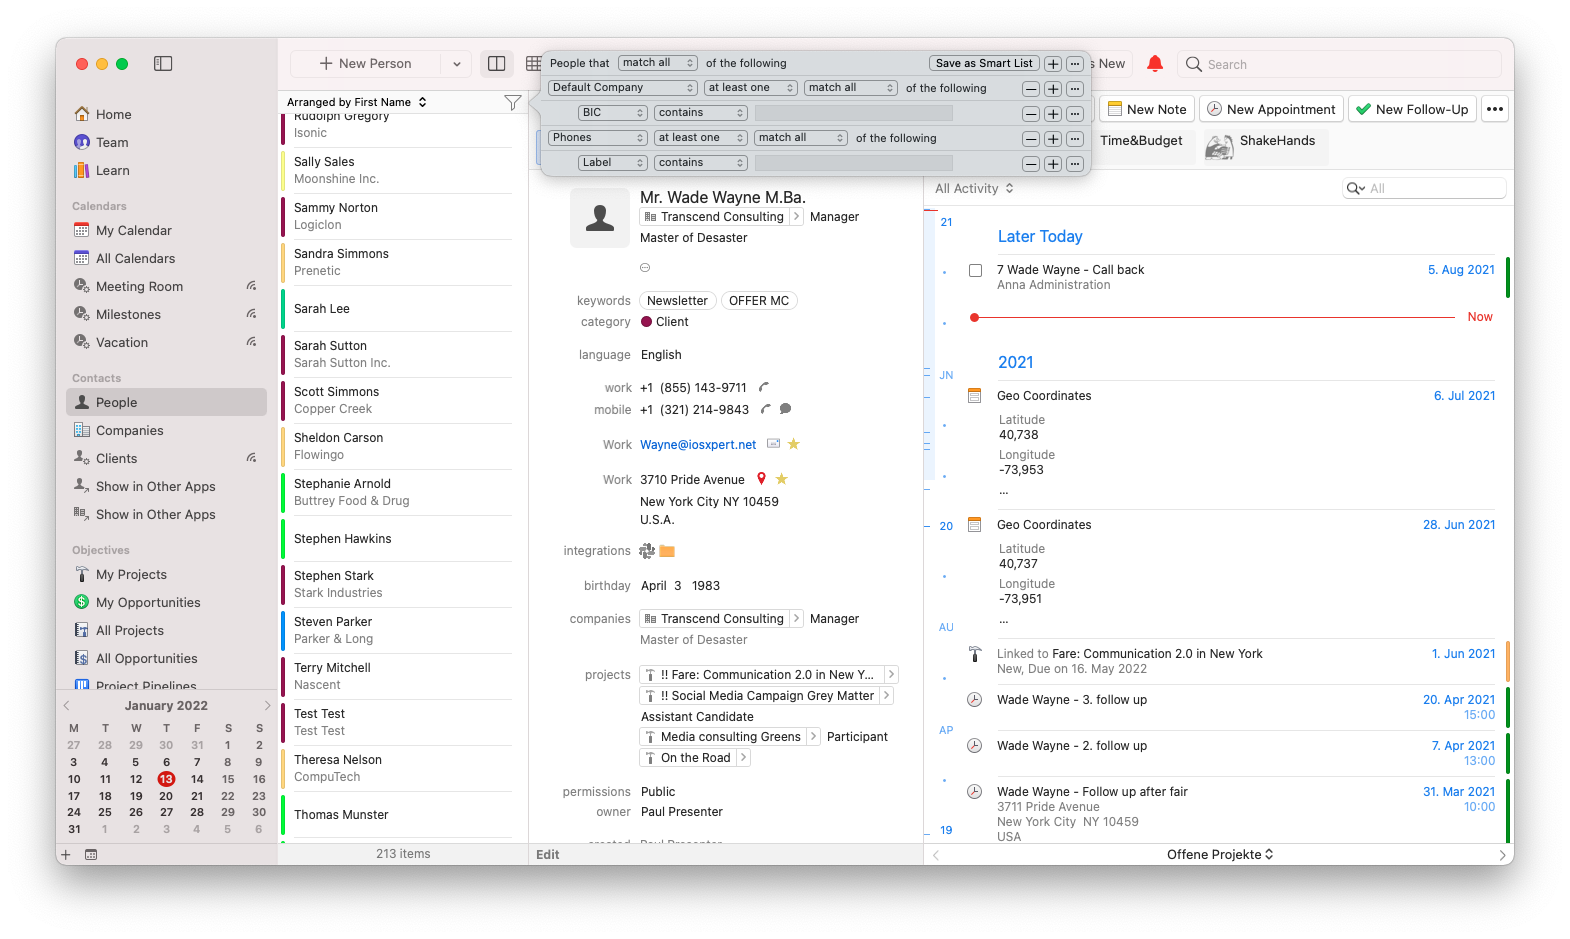
Task: Send message via mobile chat bubble icon
Action: coord(786,409)
